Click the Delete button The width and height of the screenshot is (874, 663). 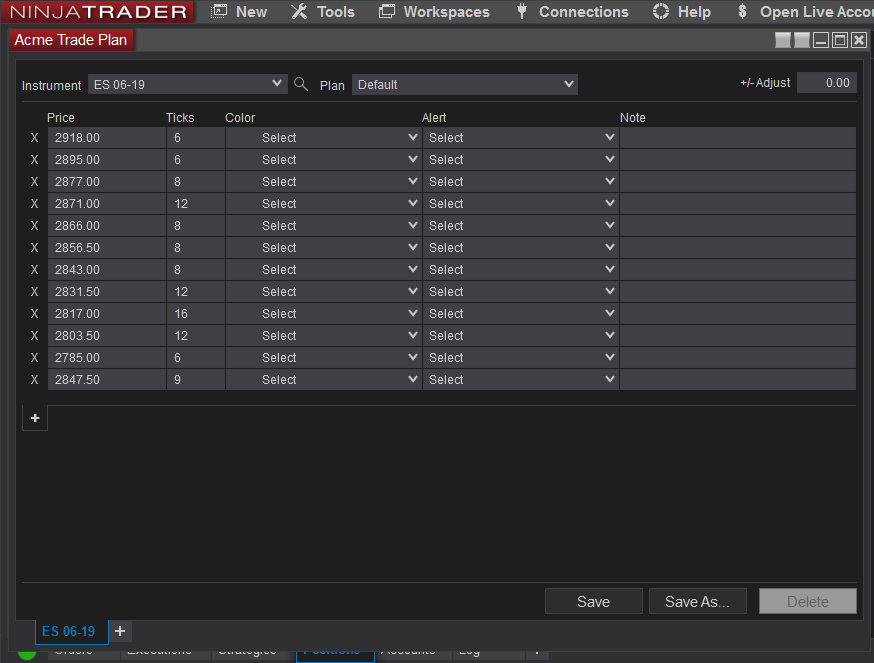coord(808,601)
